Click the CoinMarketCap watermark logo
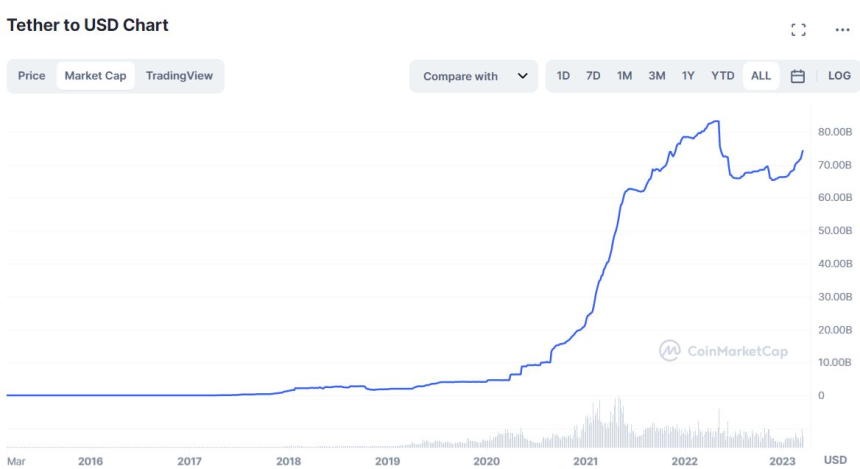 [723, 351]
